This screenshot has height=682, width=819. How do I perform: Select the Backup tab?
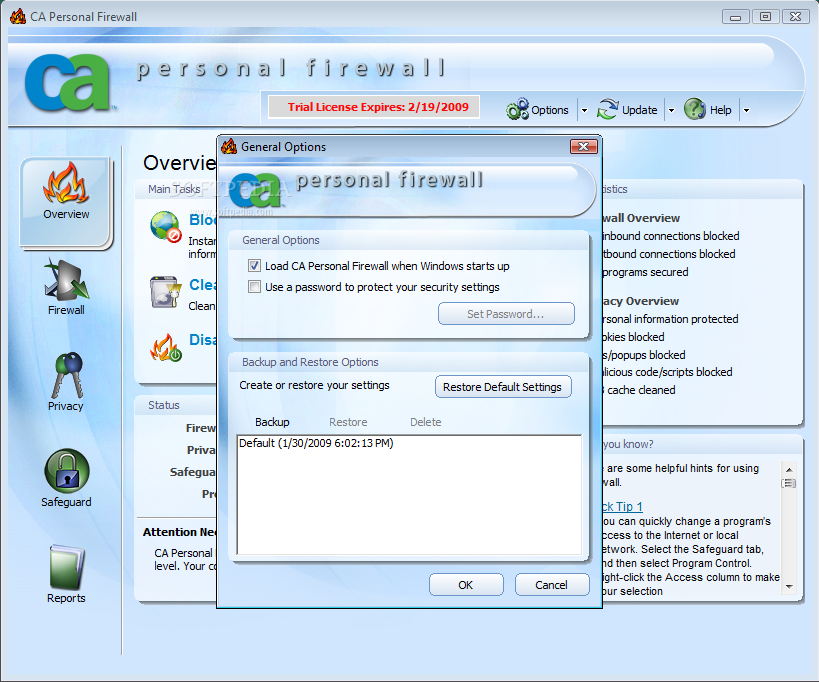[272, 422]
